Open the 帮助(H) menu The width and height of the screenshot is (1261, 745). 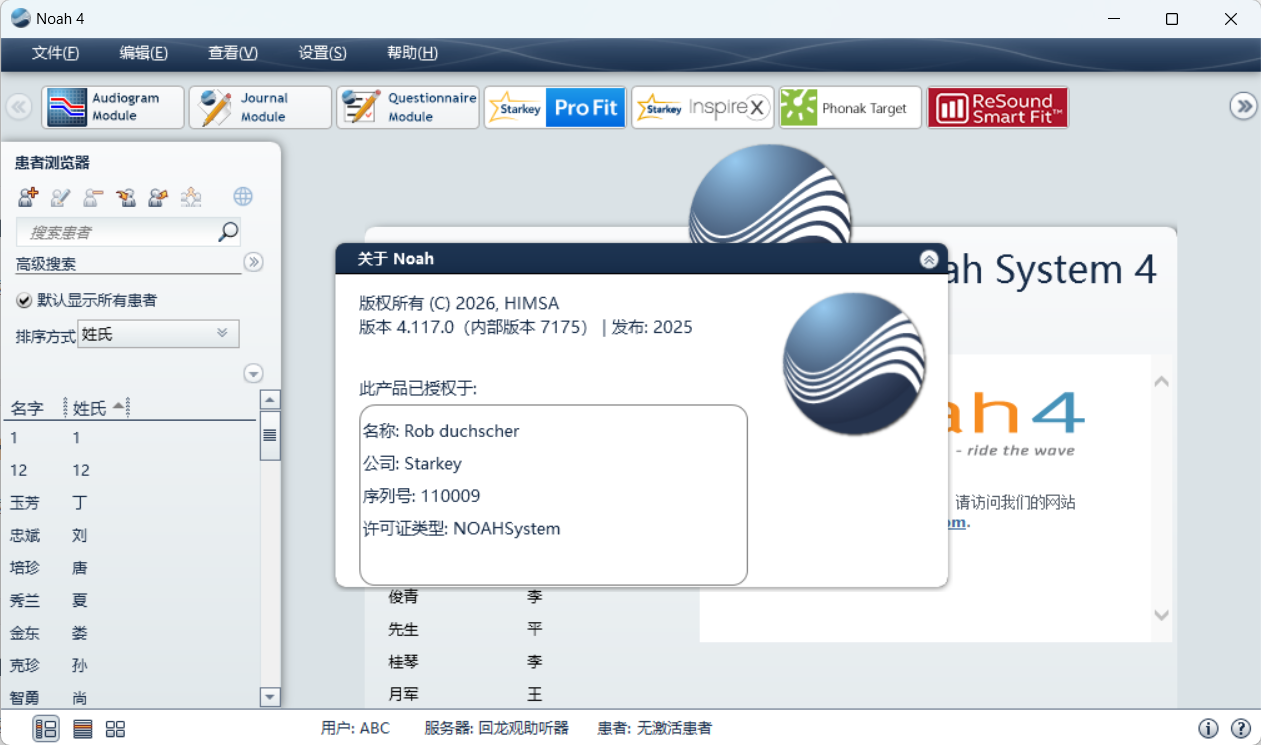pos(412,53)
